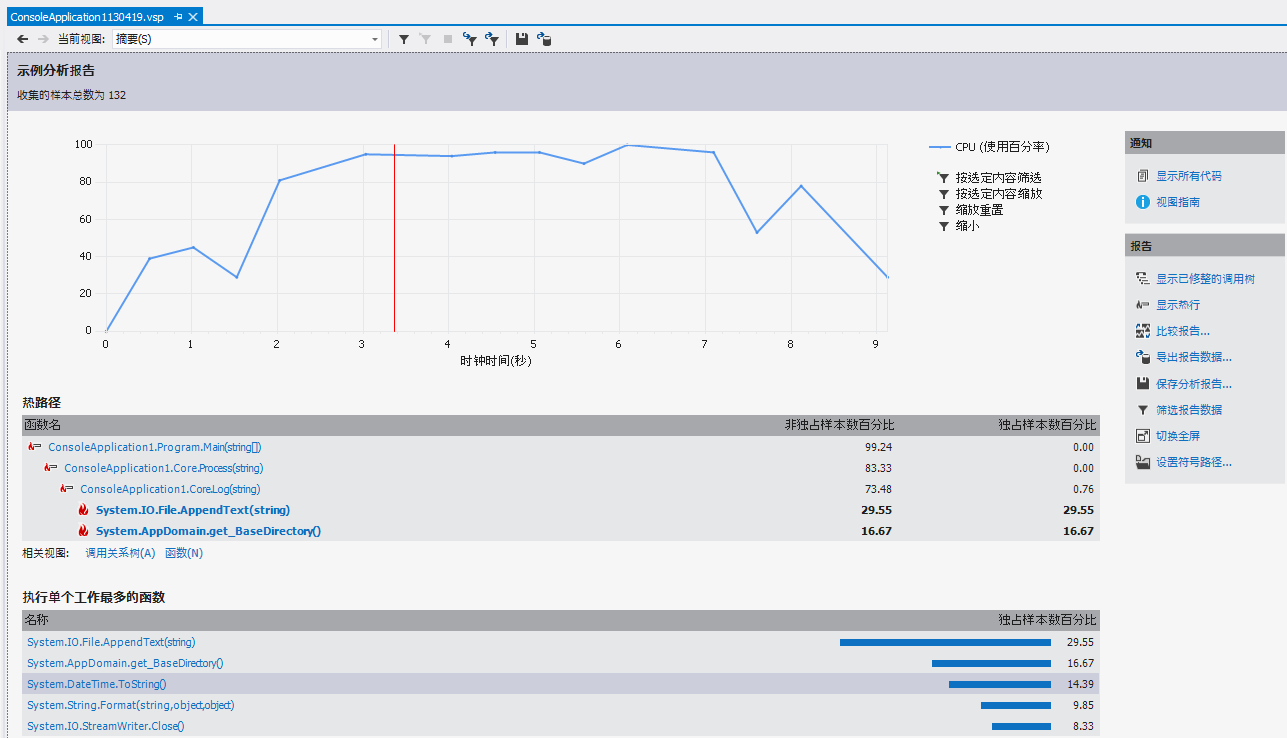Open 显示所有代码 in the 通知 panel

(x=1188, y=176)
